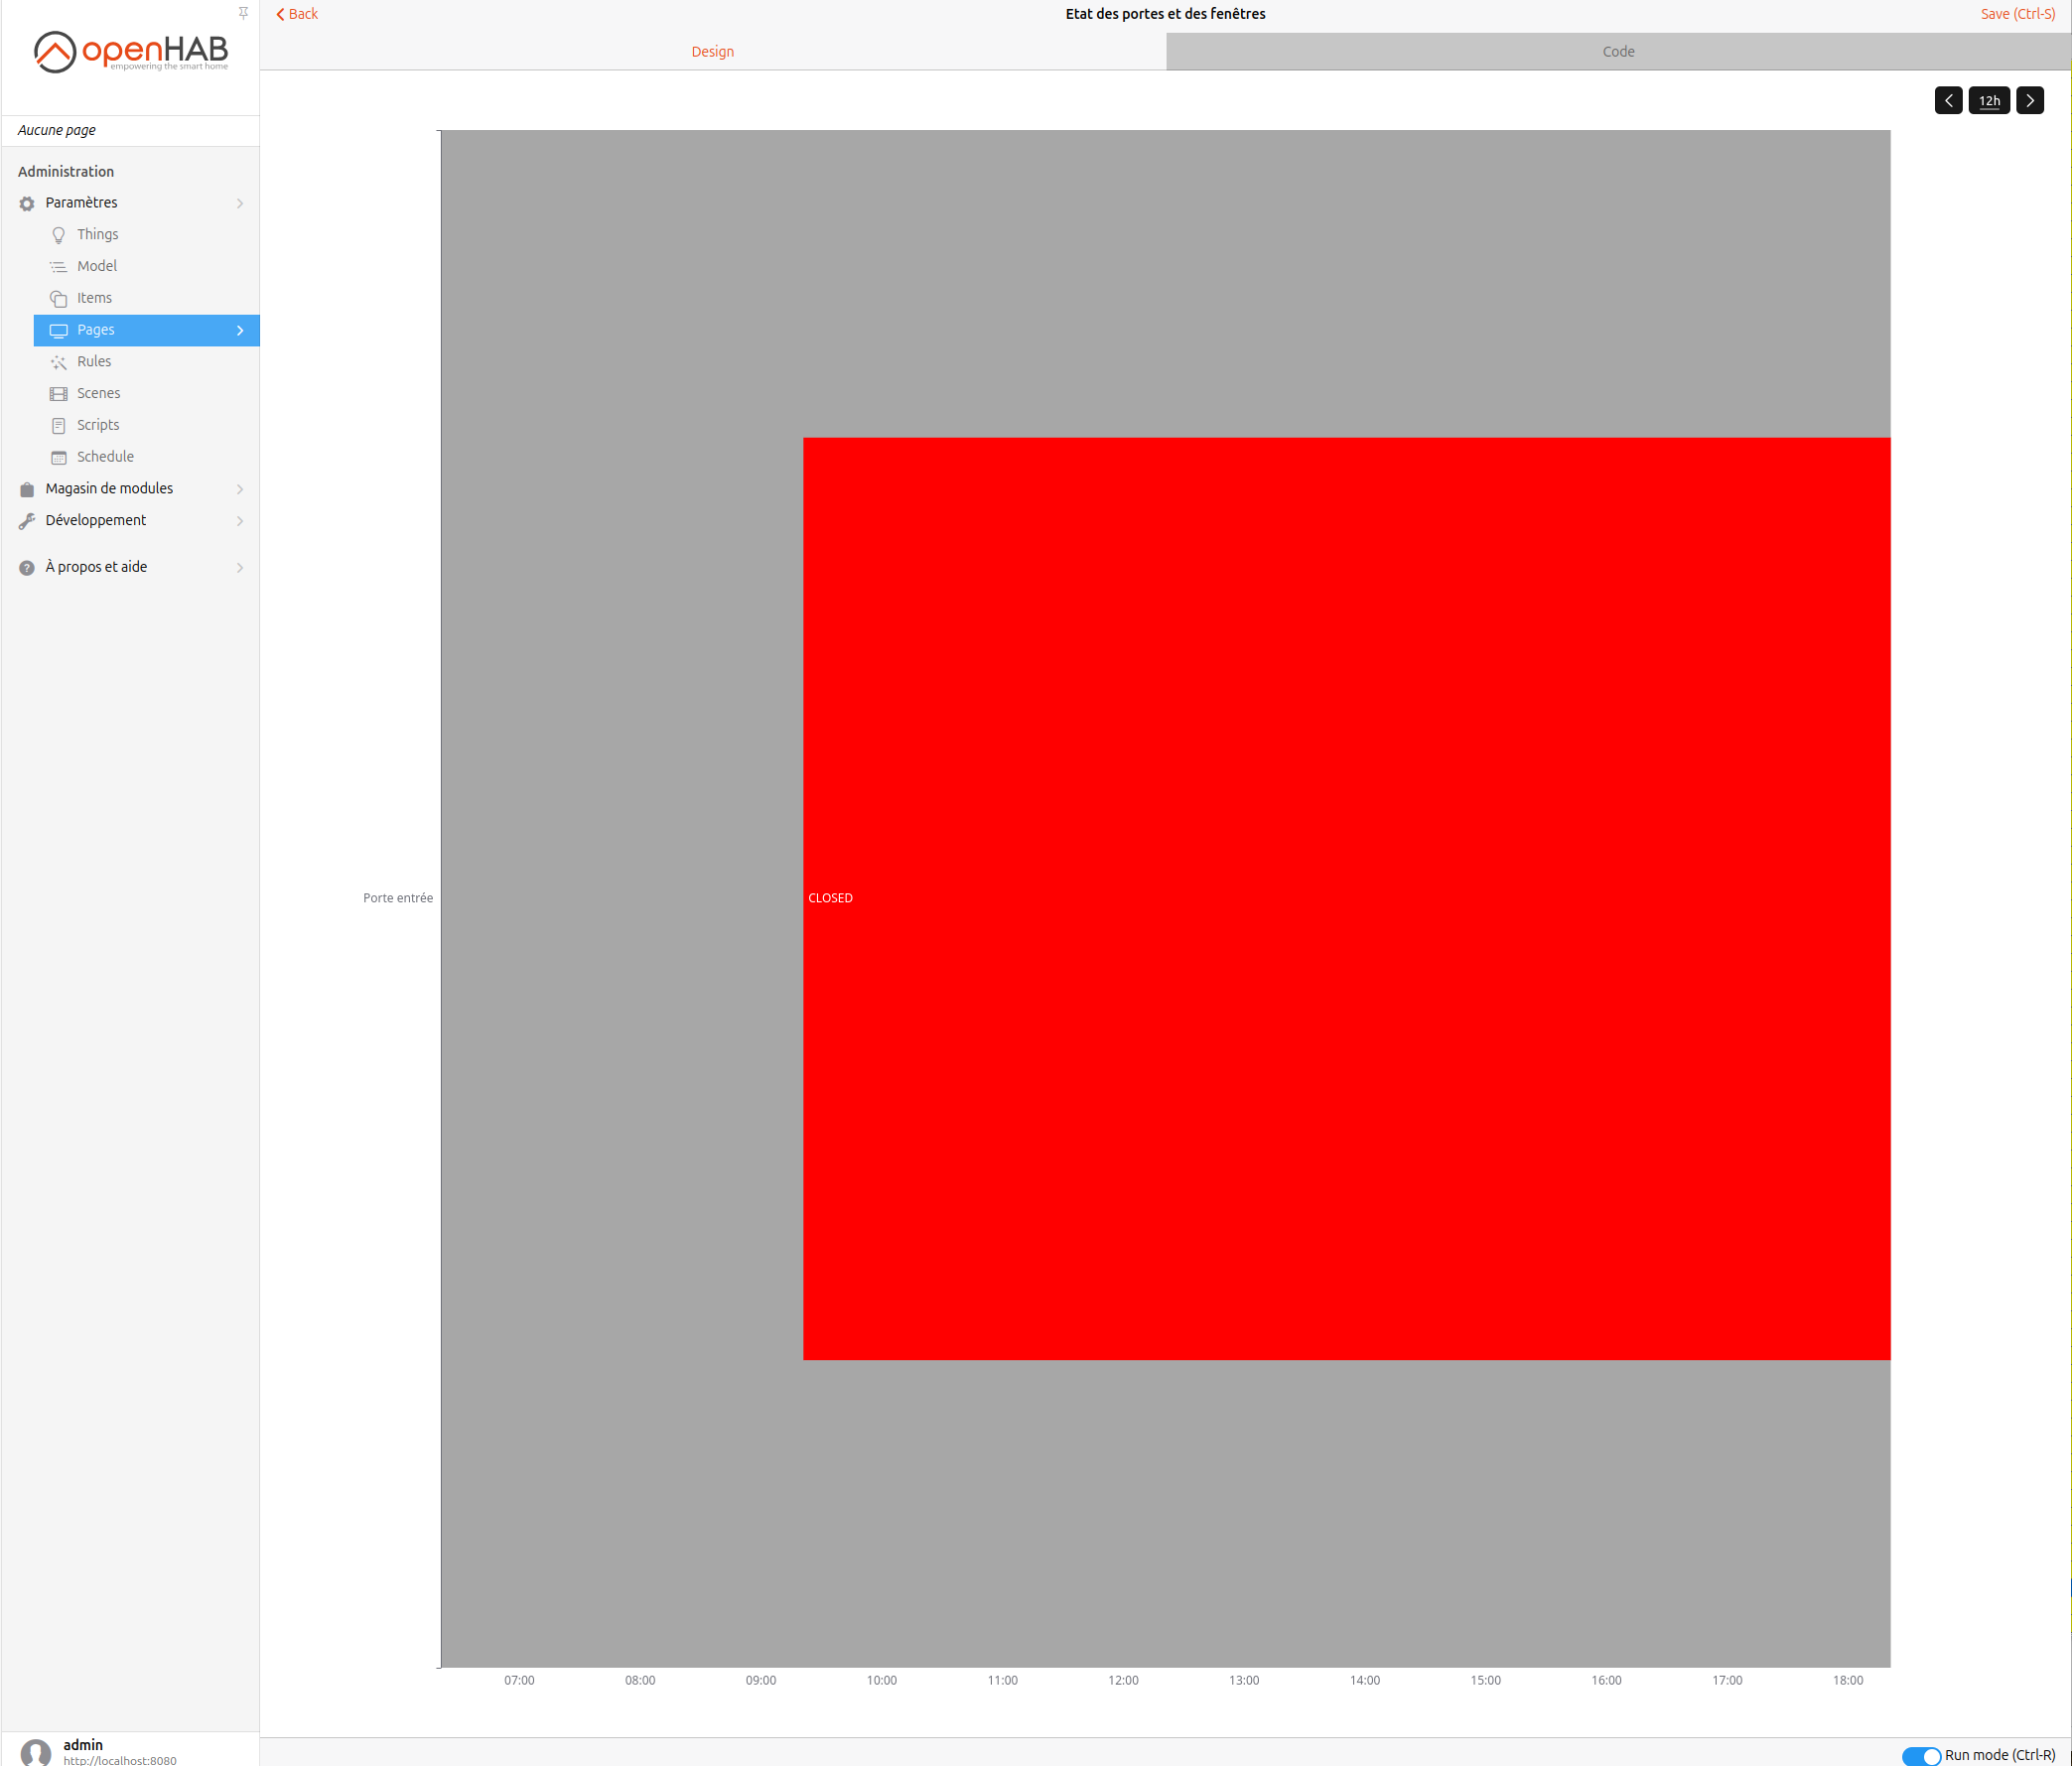Switch to the Code tab

point(1618,52)
